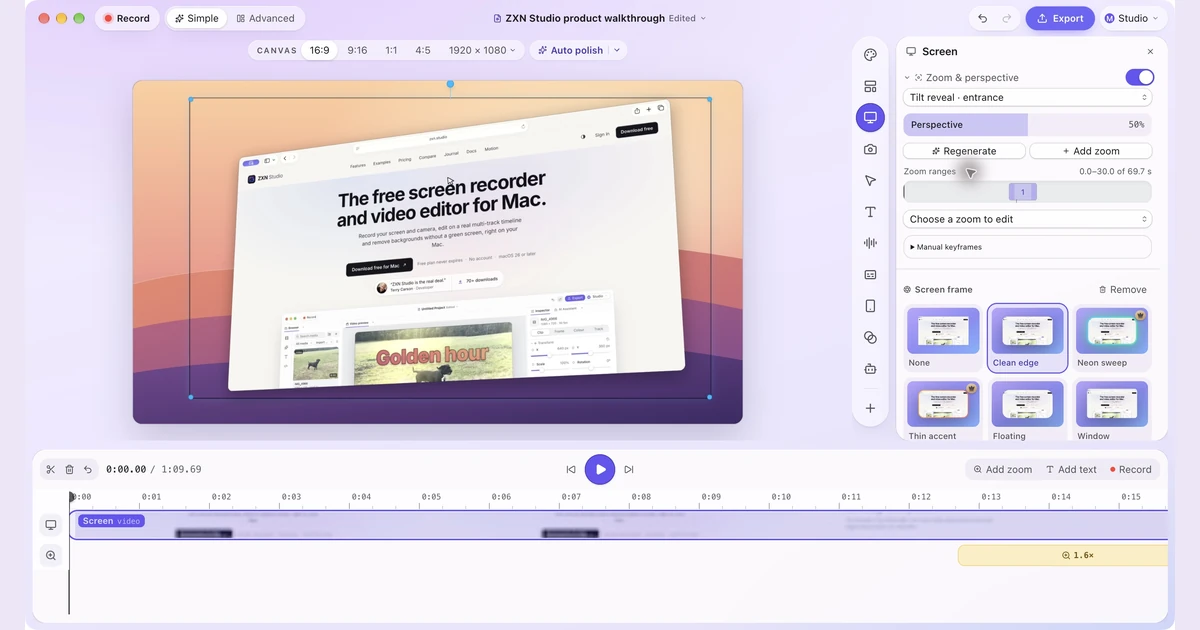
Task: Open the Text tool in the sidebar
Action: click(x=870, y=212)
